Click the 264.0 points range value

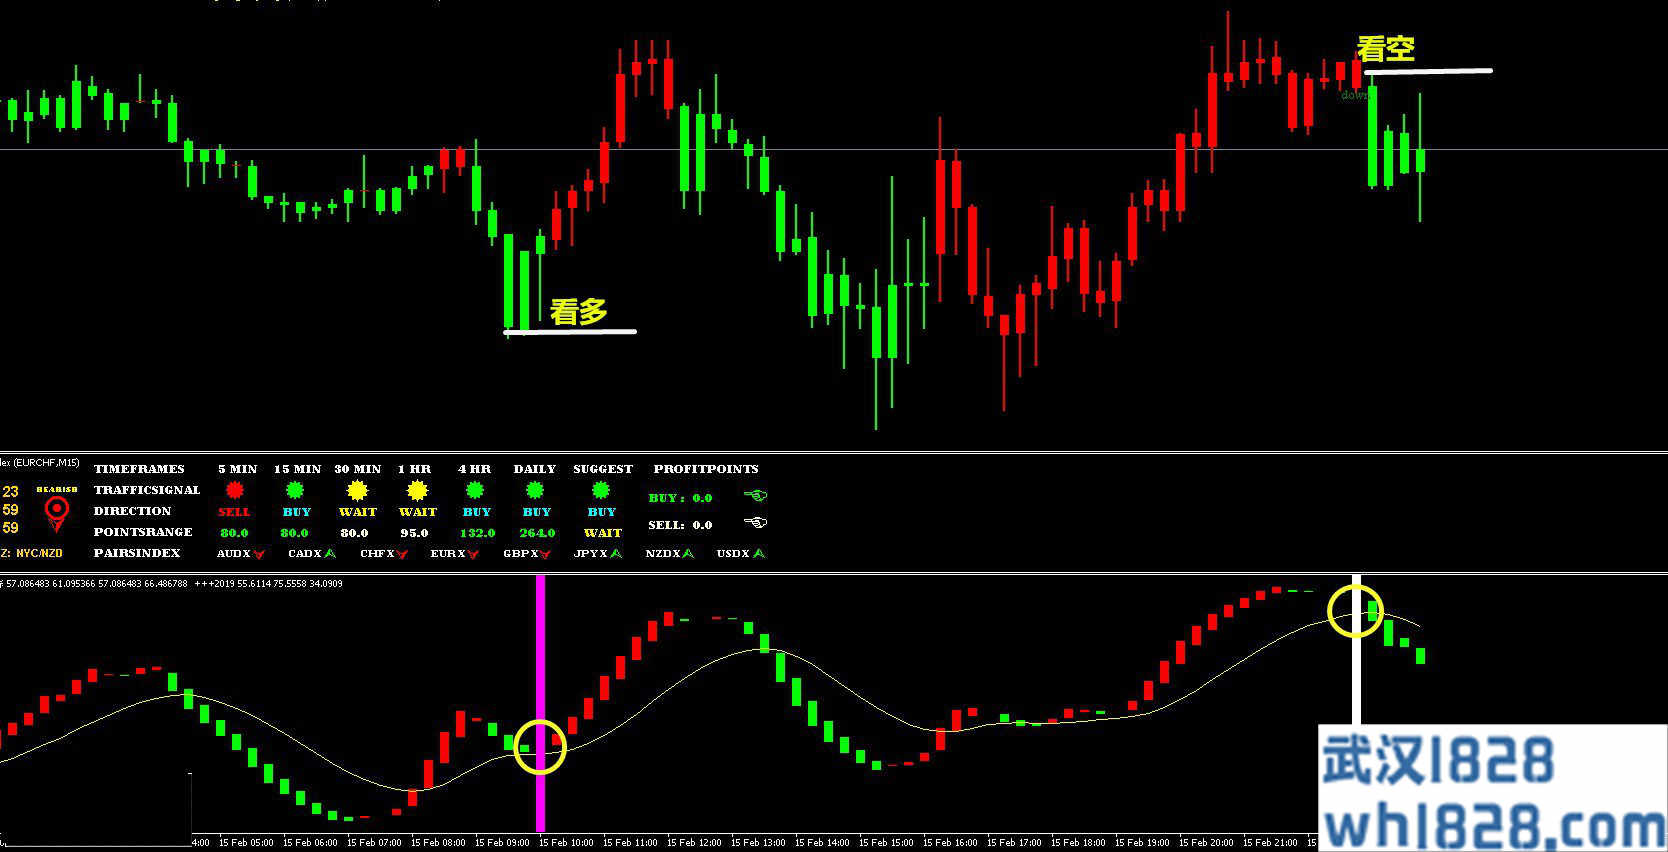pos(537,533)
